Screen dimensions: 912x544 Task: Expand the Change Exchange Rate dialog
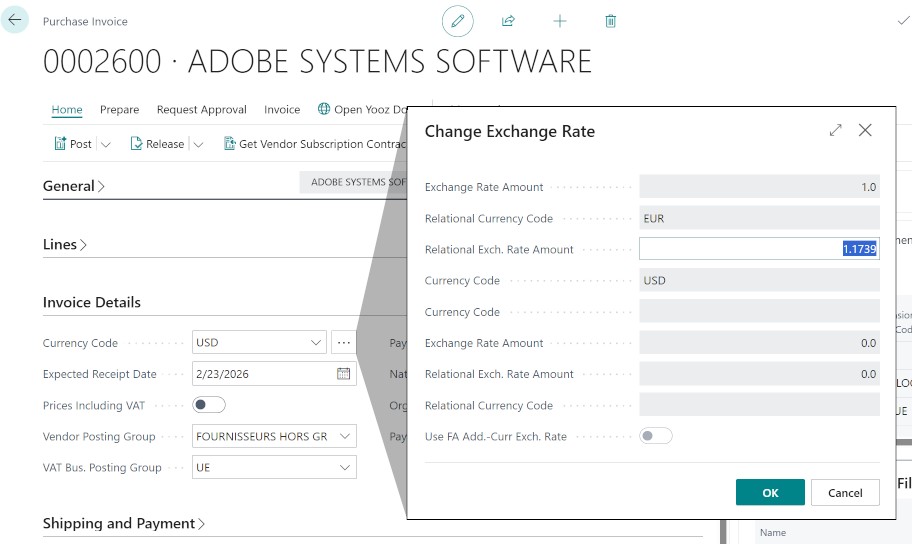tap(836, 130)
